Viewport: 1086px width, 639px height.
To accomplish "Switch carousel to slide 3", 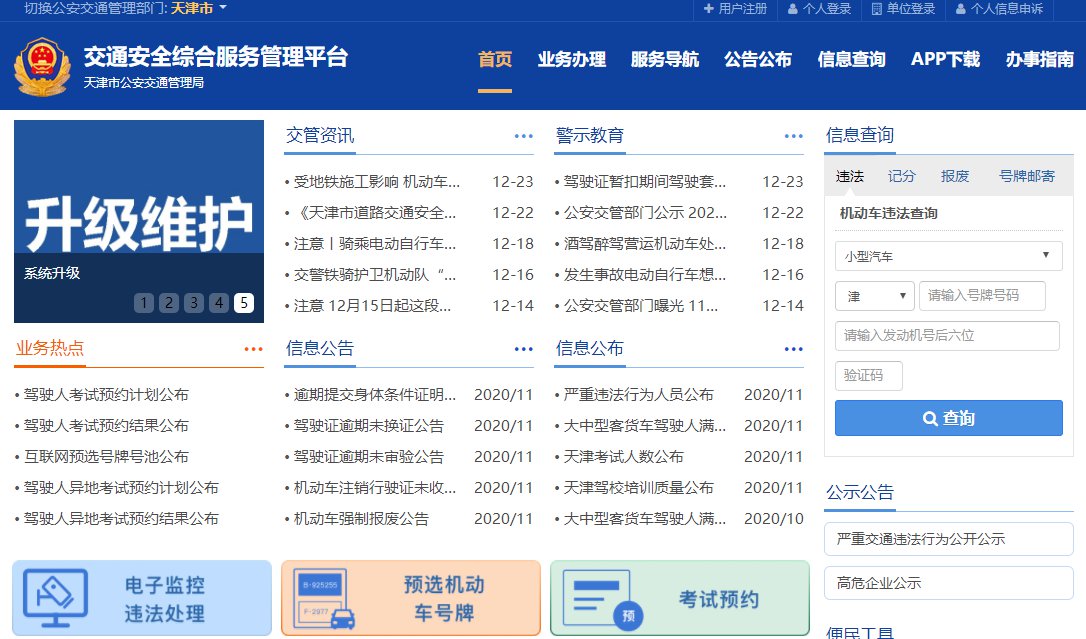I will pyautogui.click(x=194, y=303).
